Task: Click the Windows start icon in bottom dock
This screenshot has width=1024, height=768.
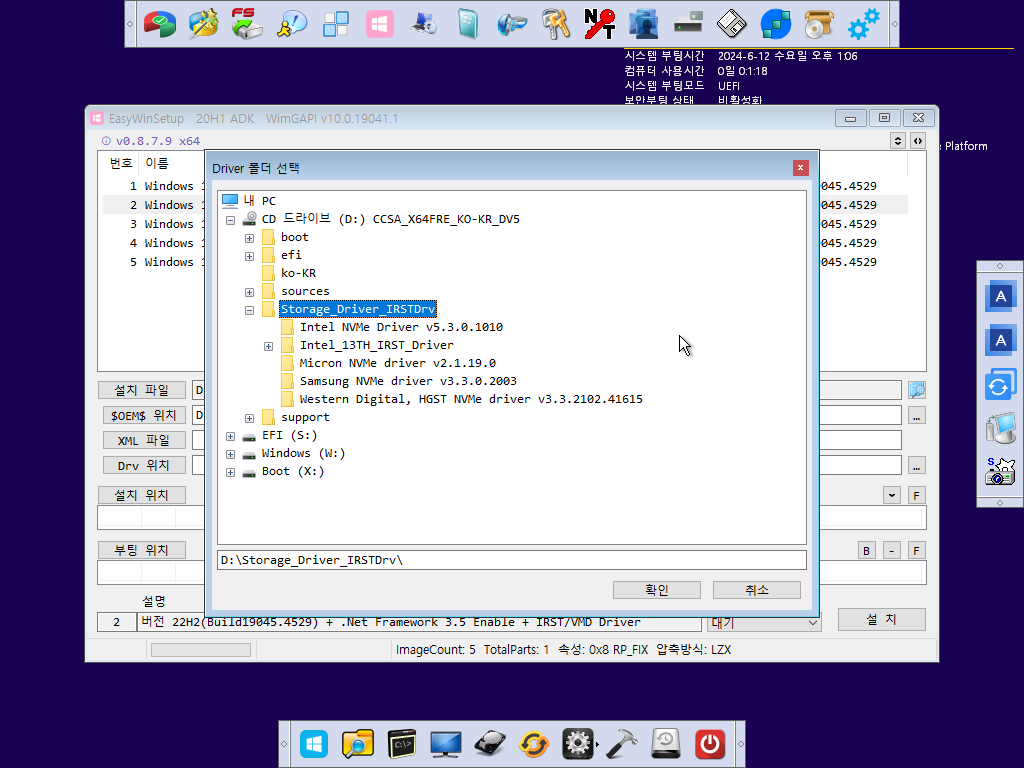Action: 314,744
